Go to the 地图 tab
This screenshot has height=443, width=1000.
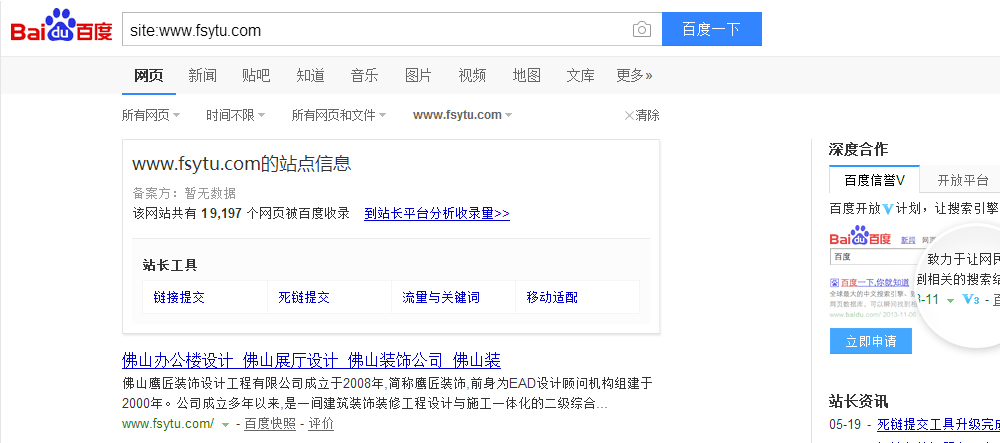pos(527,76)
